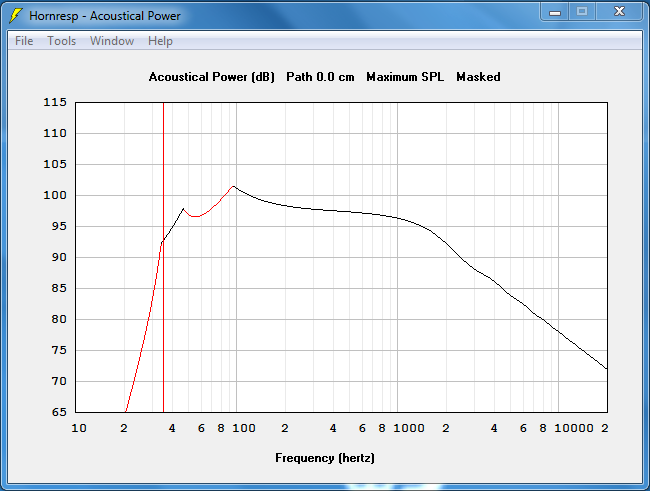Click the Hornresp lightning bolt title icon
650x491 pixels.
(x=16, y=16)
